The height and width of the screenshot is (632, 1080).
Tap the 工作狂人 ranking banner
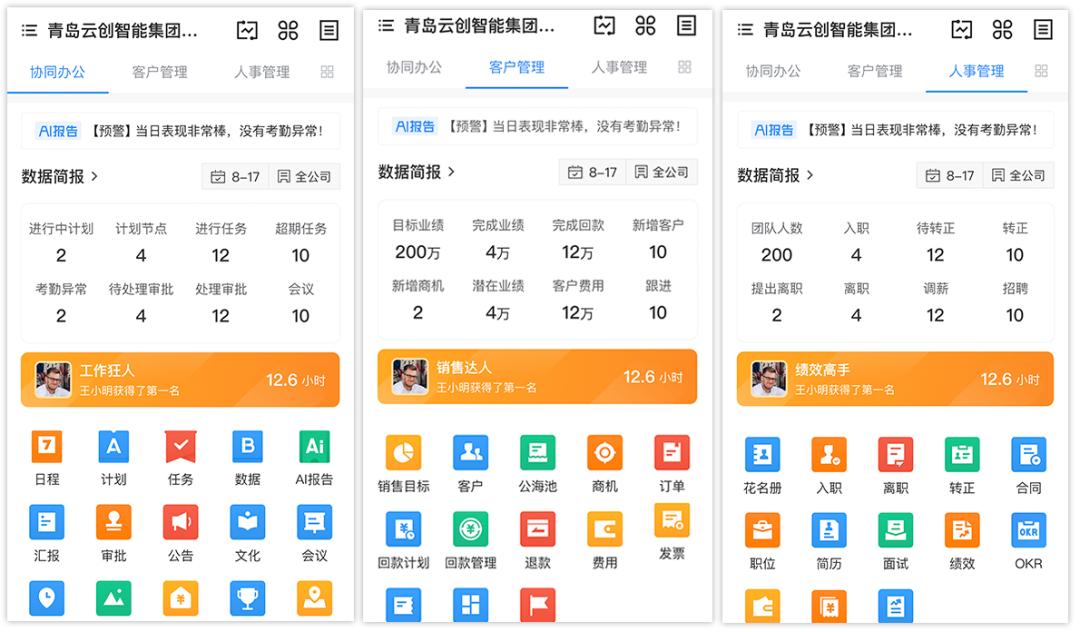181,379
